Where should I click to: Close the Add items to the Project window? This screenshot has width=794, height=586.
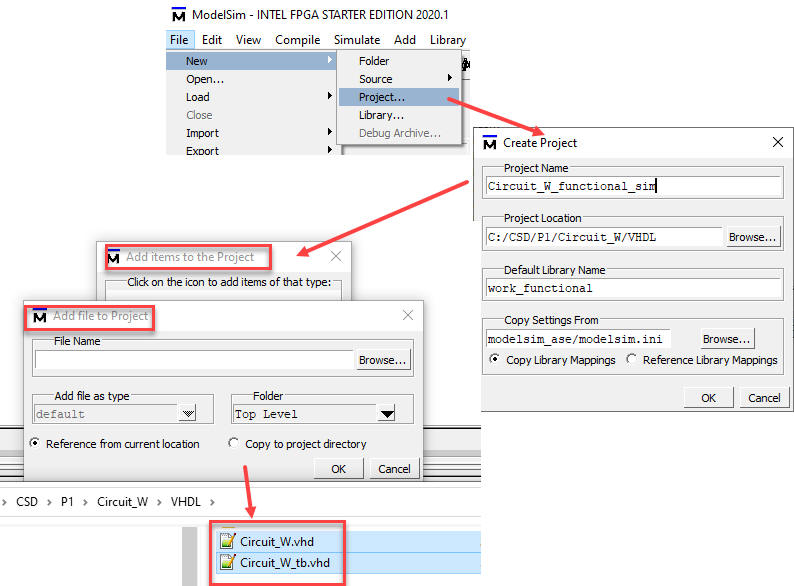[x=336, y=257]
